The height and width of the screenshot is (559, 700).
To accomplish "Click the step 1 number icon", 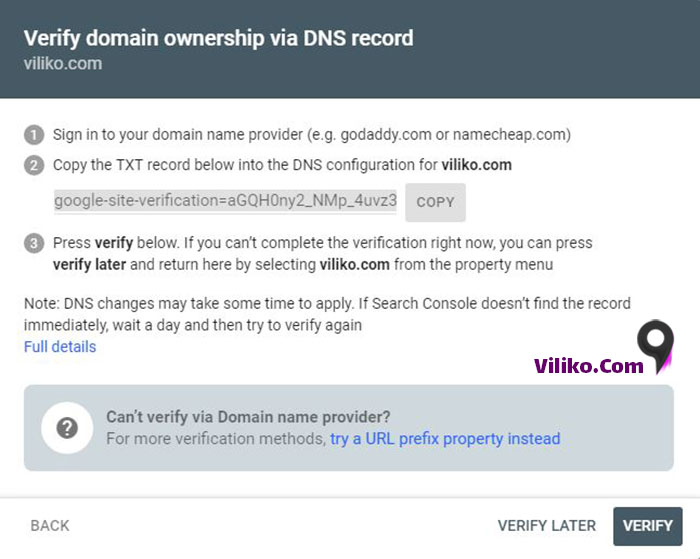I will click(x=35, y=135).
